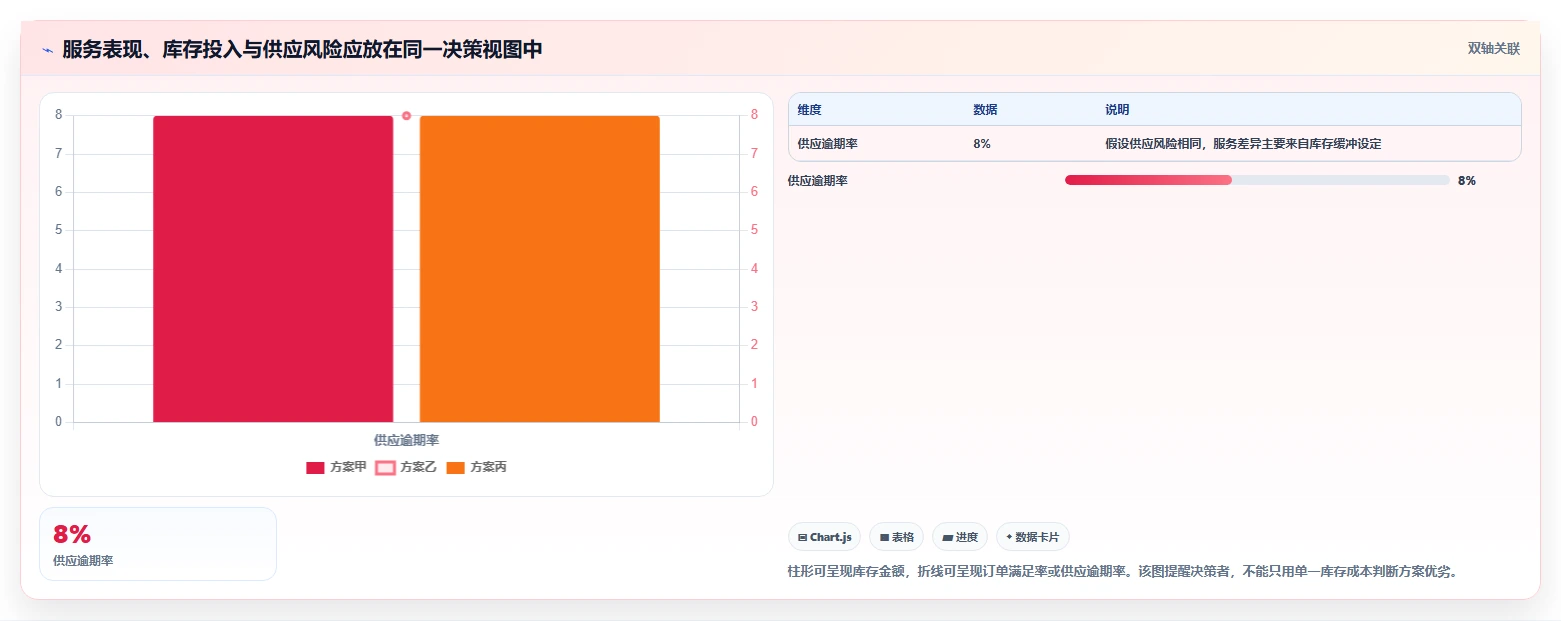Toggle 方案甲 legend swatch in chart
The height and width of the screenshot is (621, 1561).
coord(315,468)
